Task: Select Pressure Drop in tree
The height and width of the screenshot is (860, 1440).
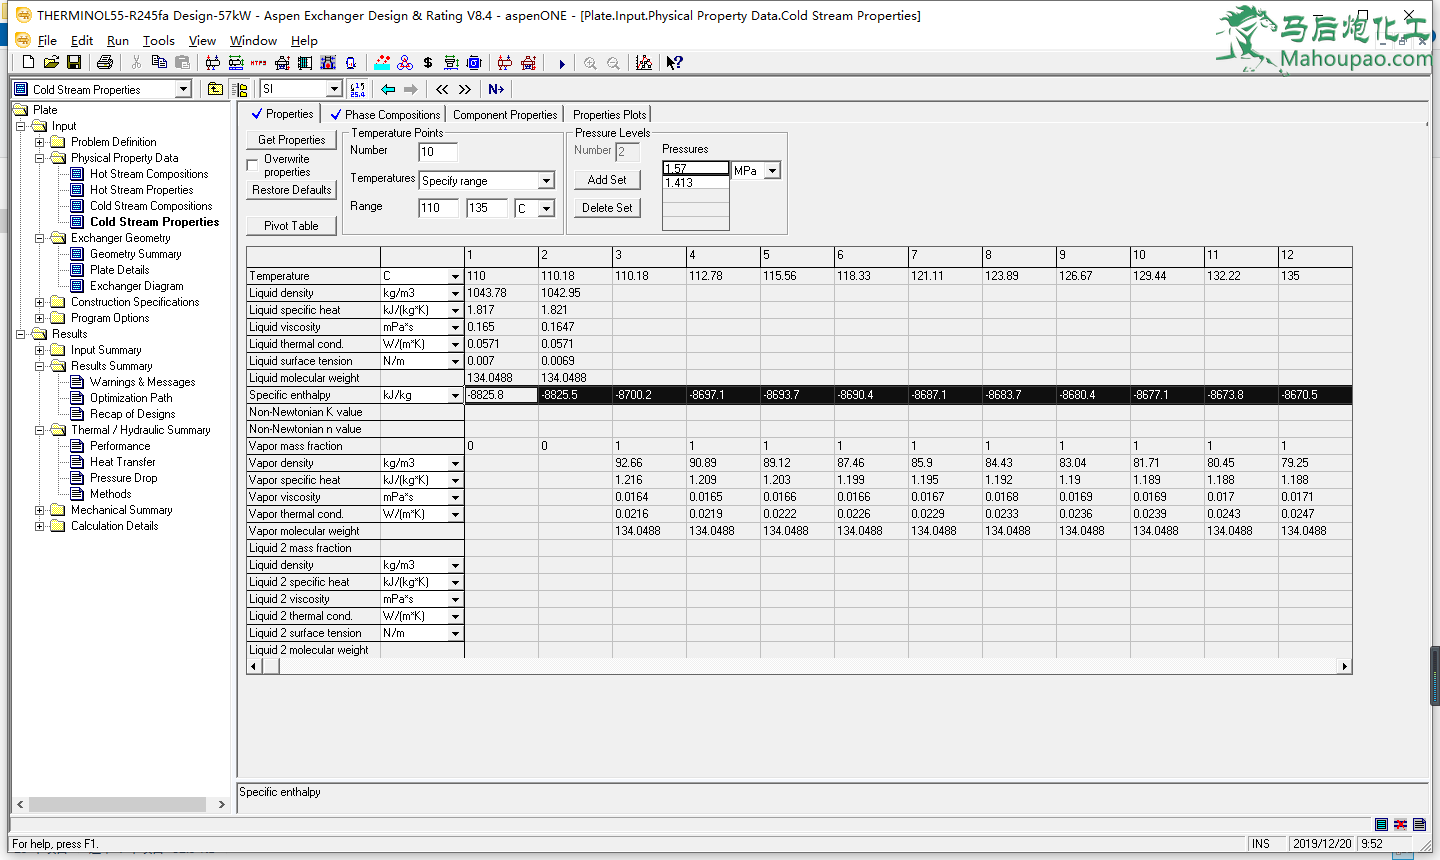Action: click(123, 478)
